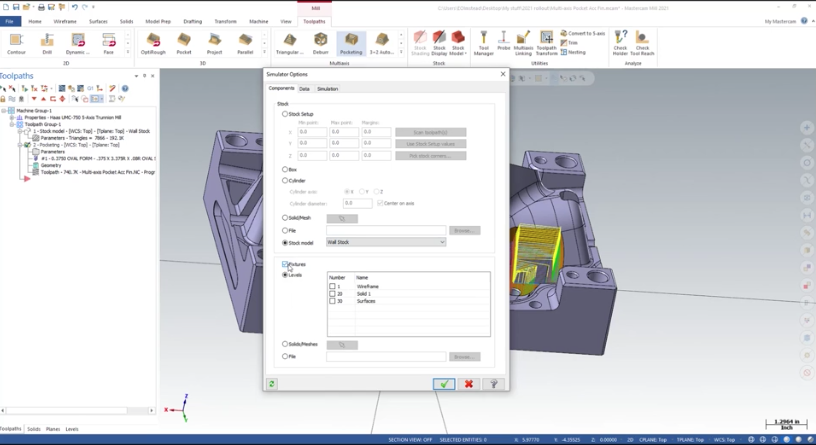
Task: Run Check Holder analysis
Action: 620,44
